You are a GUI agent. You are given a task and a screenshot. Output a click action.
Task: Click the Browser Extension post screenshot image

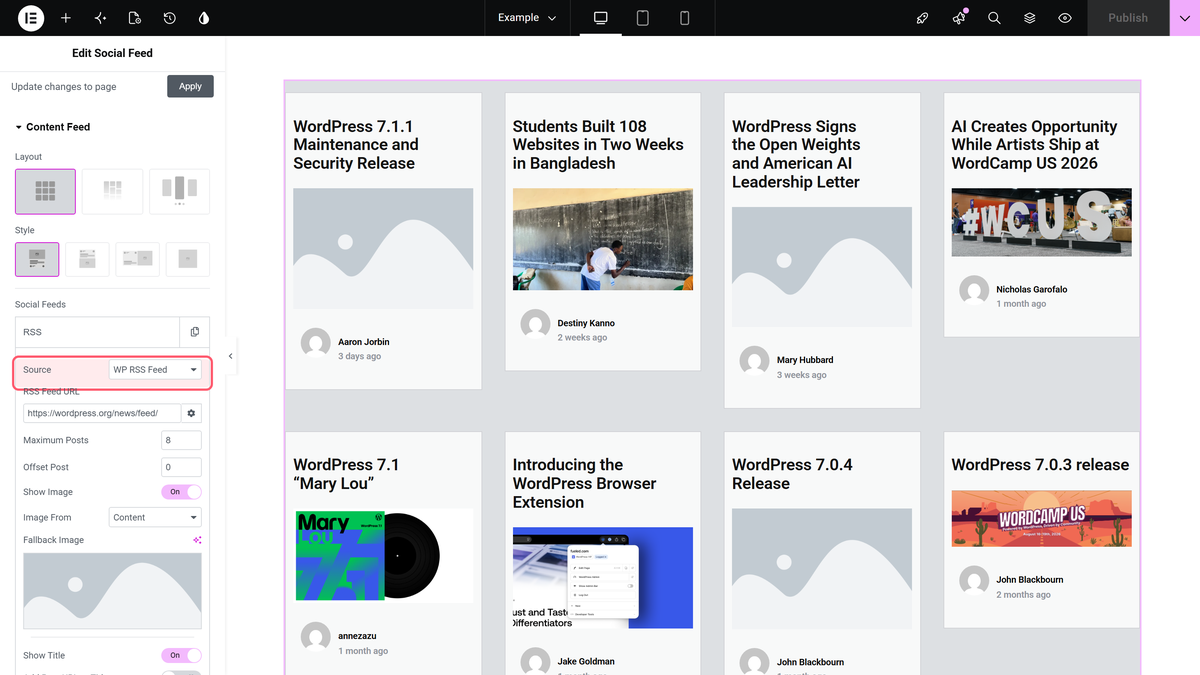pos(603,578)
